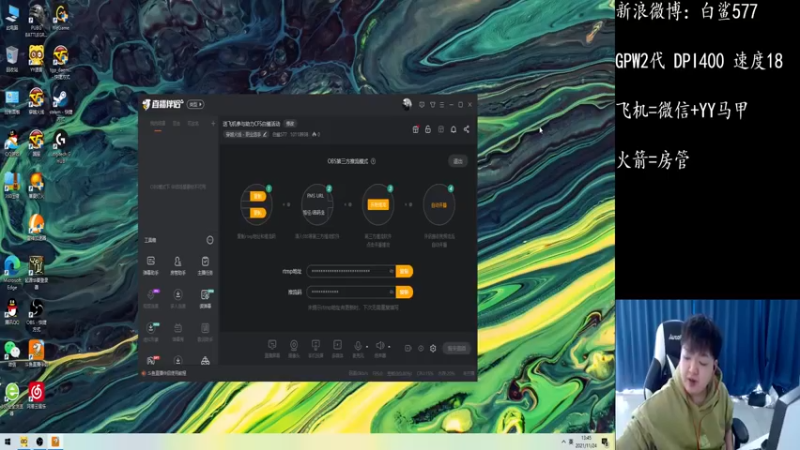Toggle visibility of the stream code

[x=392, y=292]
